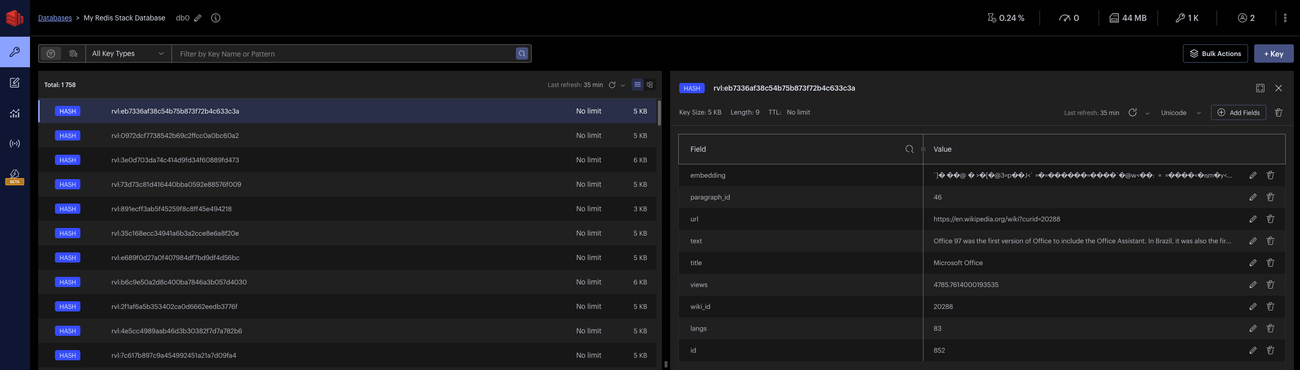The height and width of the screenshot is (370, 1300).
Task: Click the Add Fields button
Action: tap(1238, 112)
